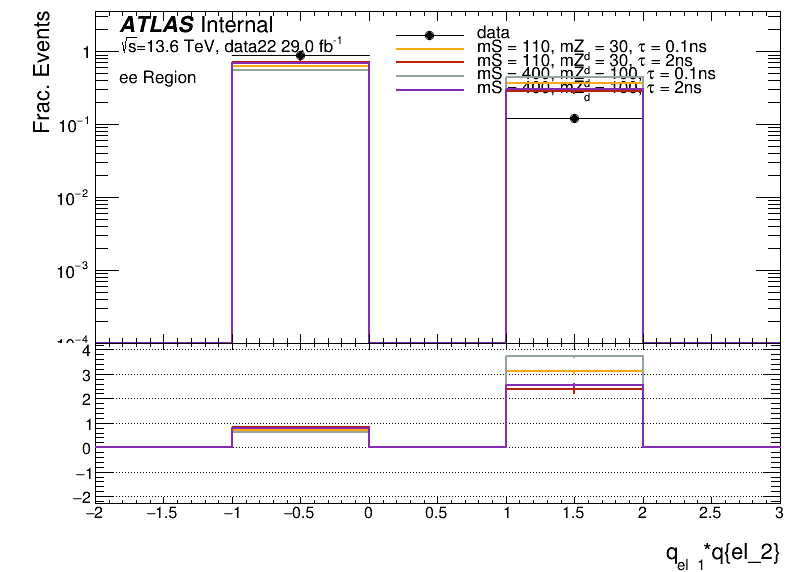This screenshot has width=796, height=572.
Task: Select the x-axis title q_el_1*q{el_2}
Action: click(720, 553)
